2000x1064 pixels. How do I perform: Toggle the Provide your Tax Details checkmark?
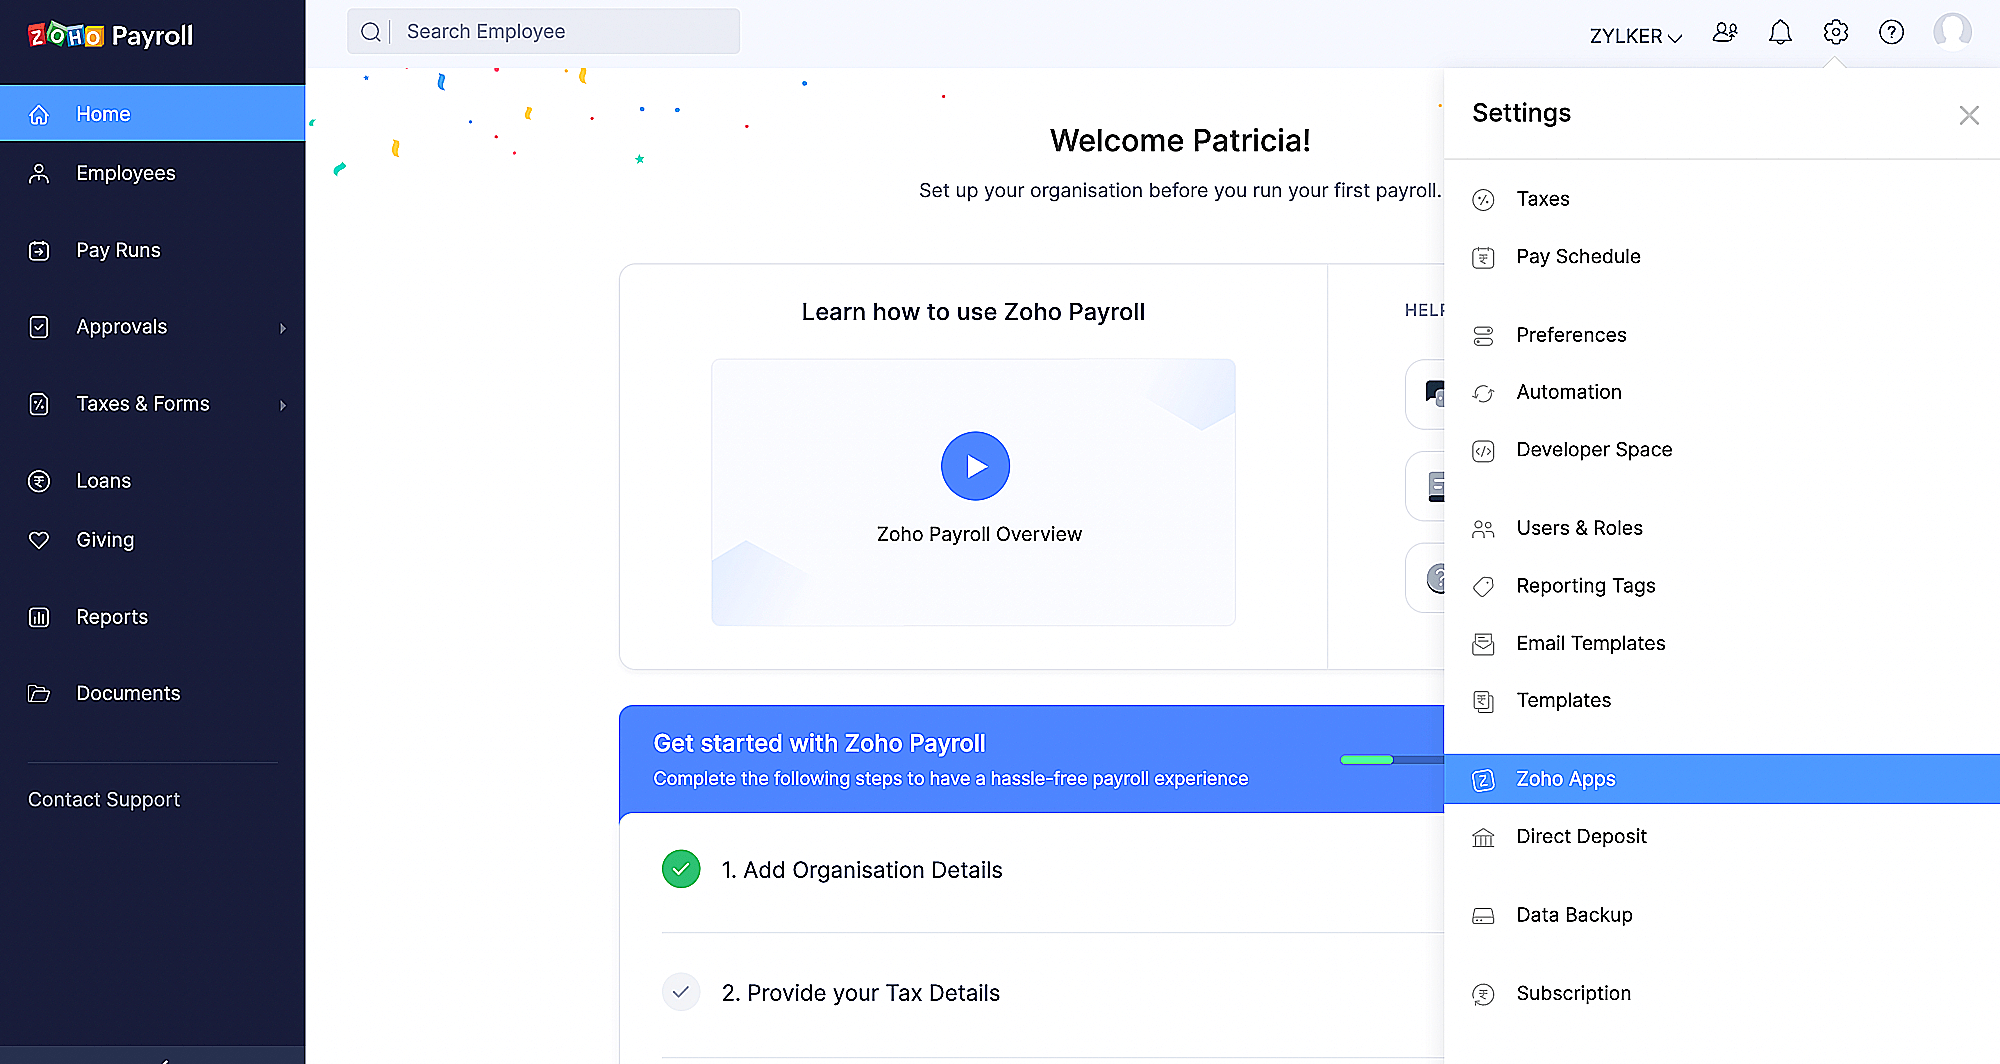pos(681,992)
